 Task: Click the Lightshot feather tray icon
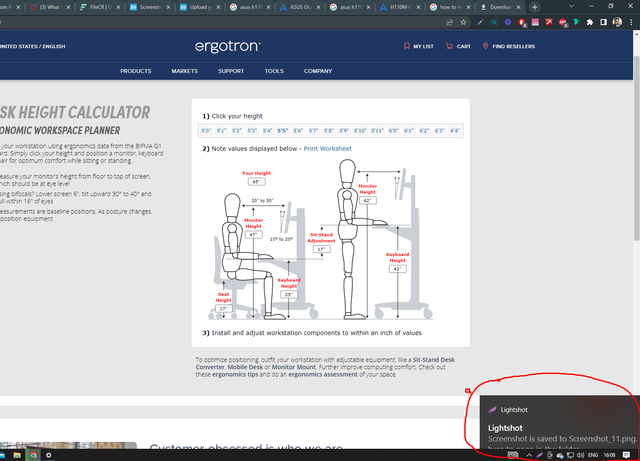539,455
